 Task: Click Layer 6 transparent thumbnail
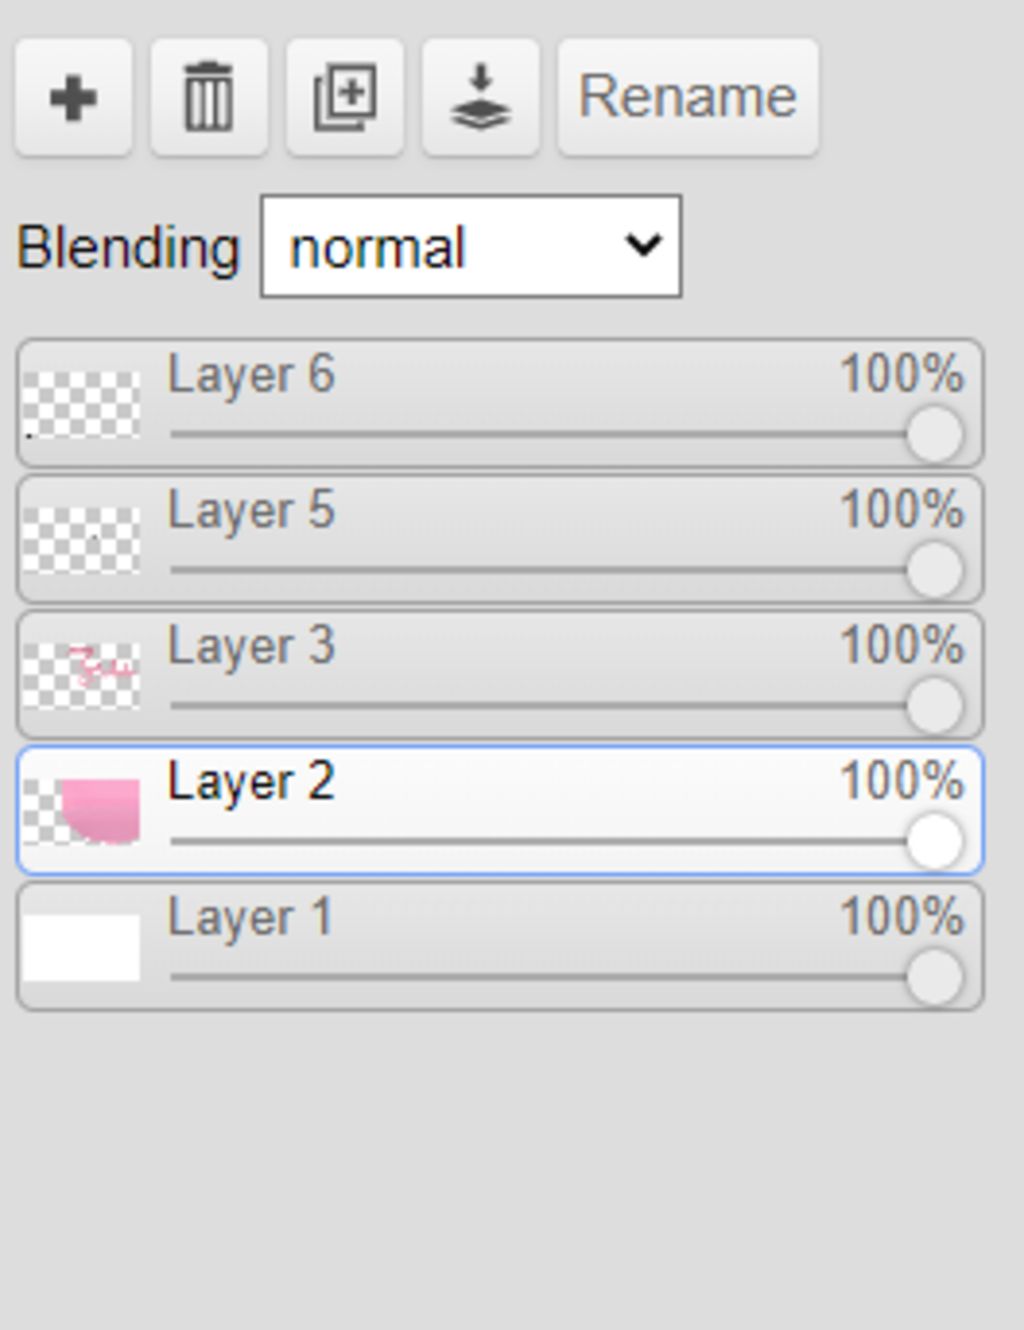(81, 405)
